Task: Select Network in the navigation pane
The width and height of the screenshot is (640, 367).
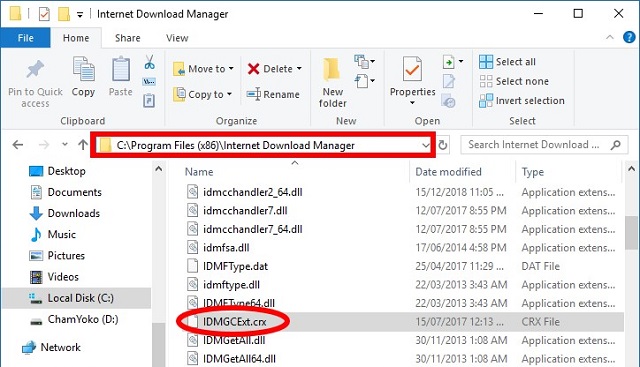Action: coord(51,347)
